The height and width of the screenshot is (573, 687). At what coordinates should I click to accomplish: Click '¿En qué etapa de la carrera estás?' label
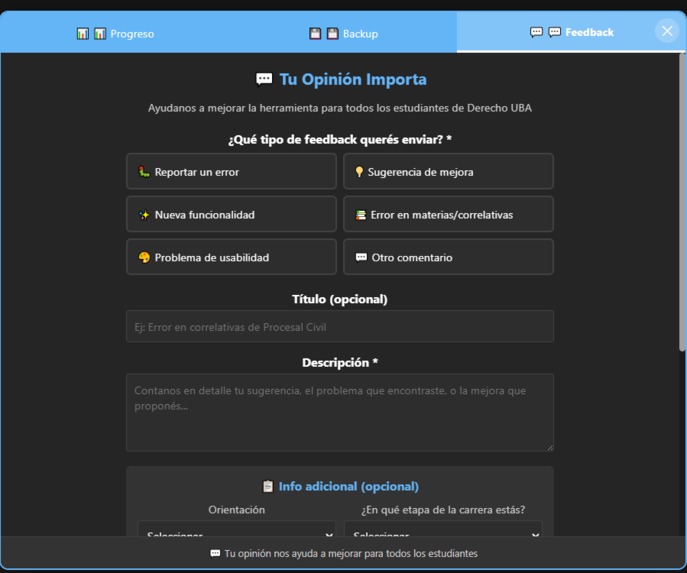(x=443, y=509)
